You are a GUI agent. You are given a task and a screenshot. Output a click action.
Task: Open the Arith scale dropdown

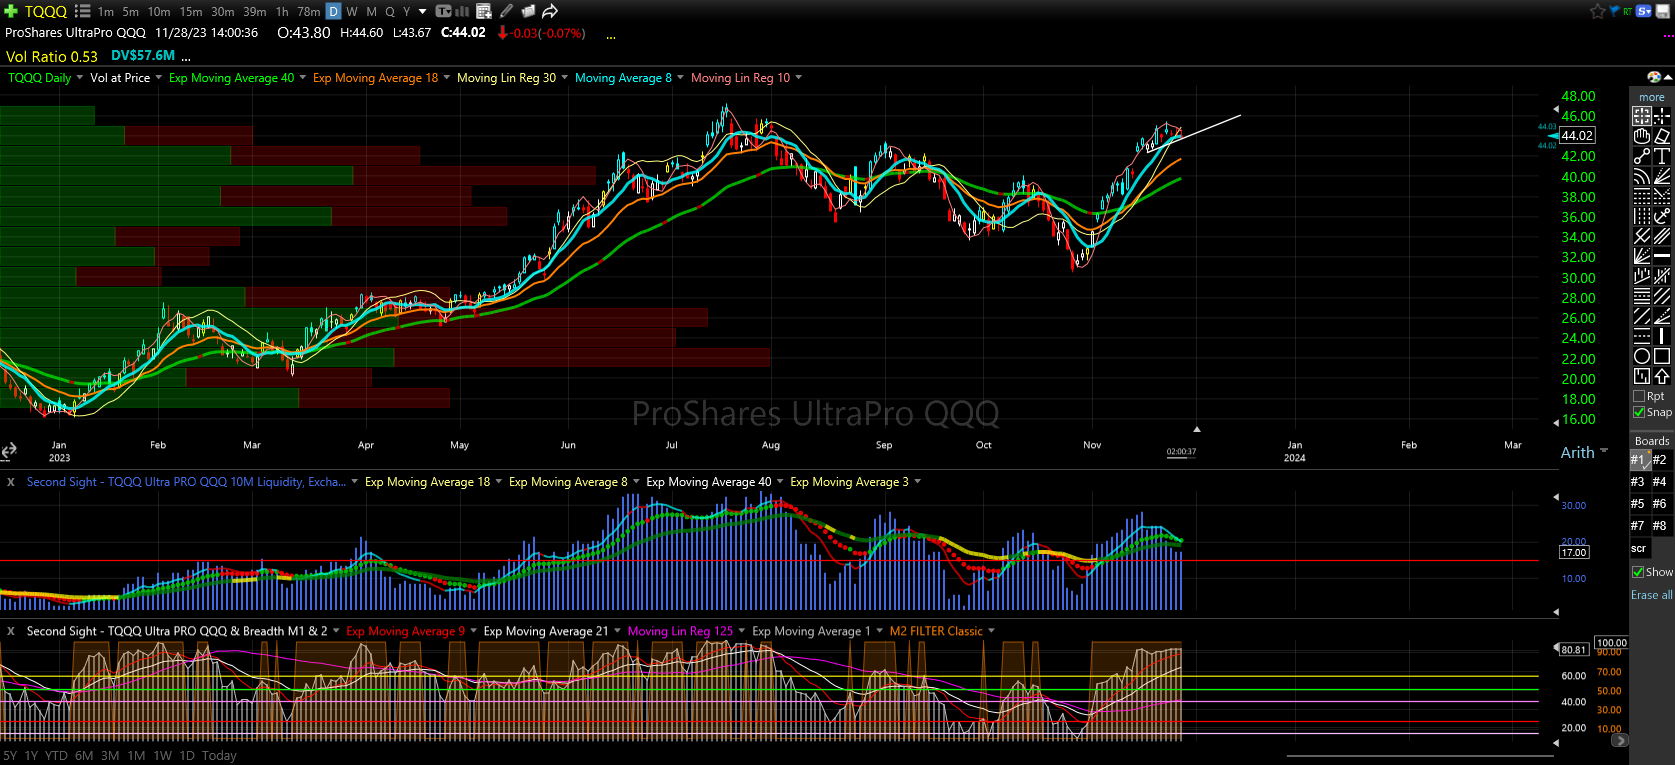coord(1604,451)
